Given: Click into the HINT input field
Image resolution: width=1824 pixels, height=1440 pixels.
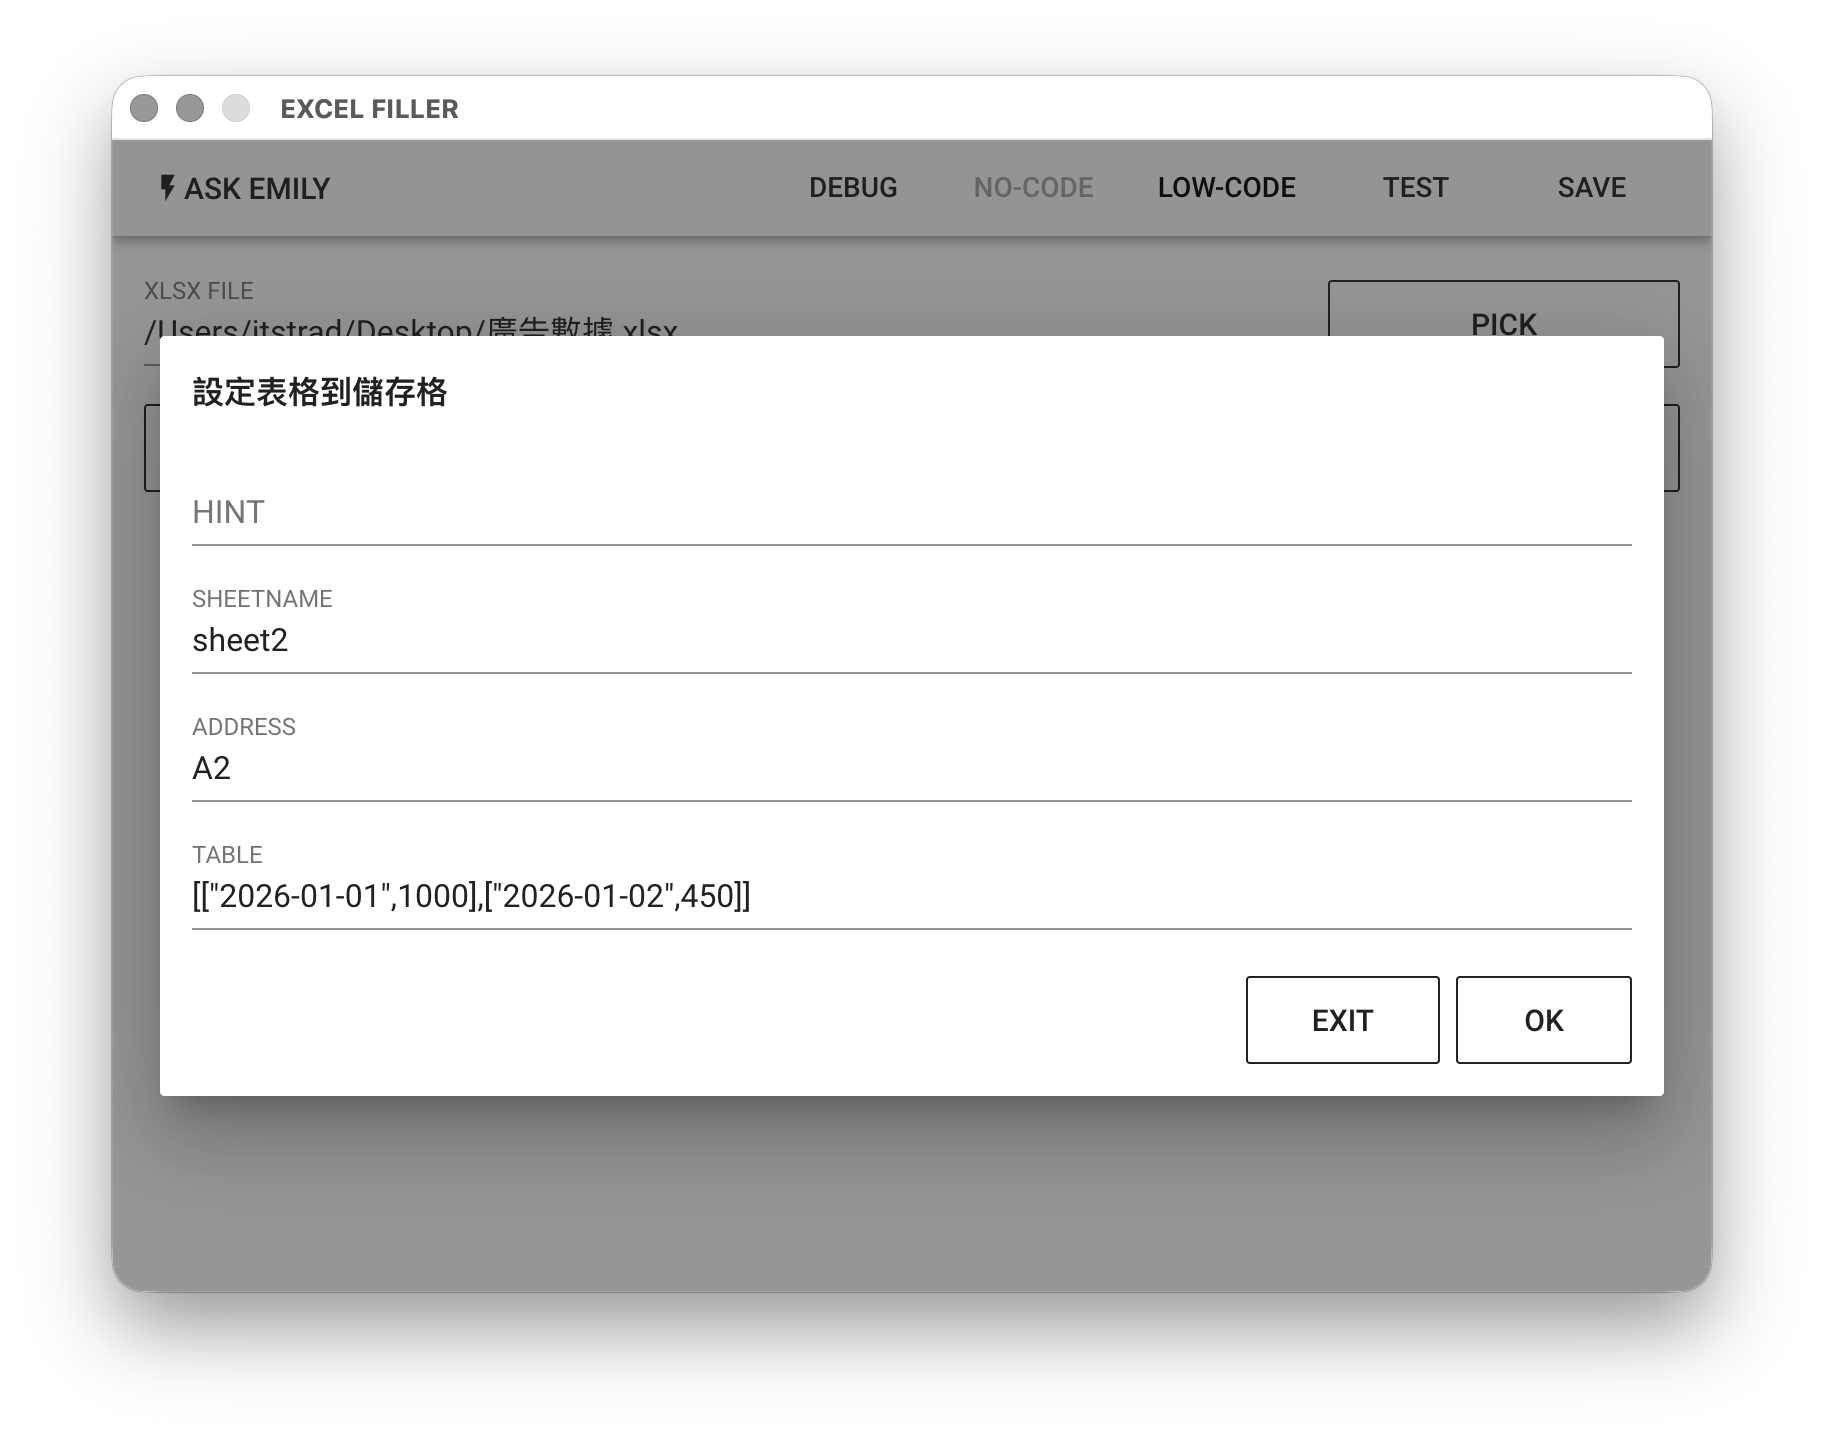Looking at the screenshot, I should [910, 513].
